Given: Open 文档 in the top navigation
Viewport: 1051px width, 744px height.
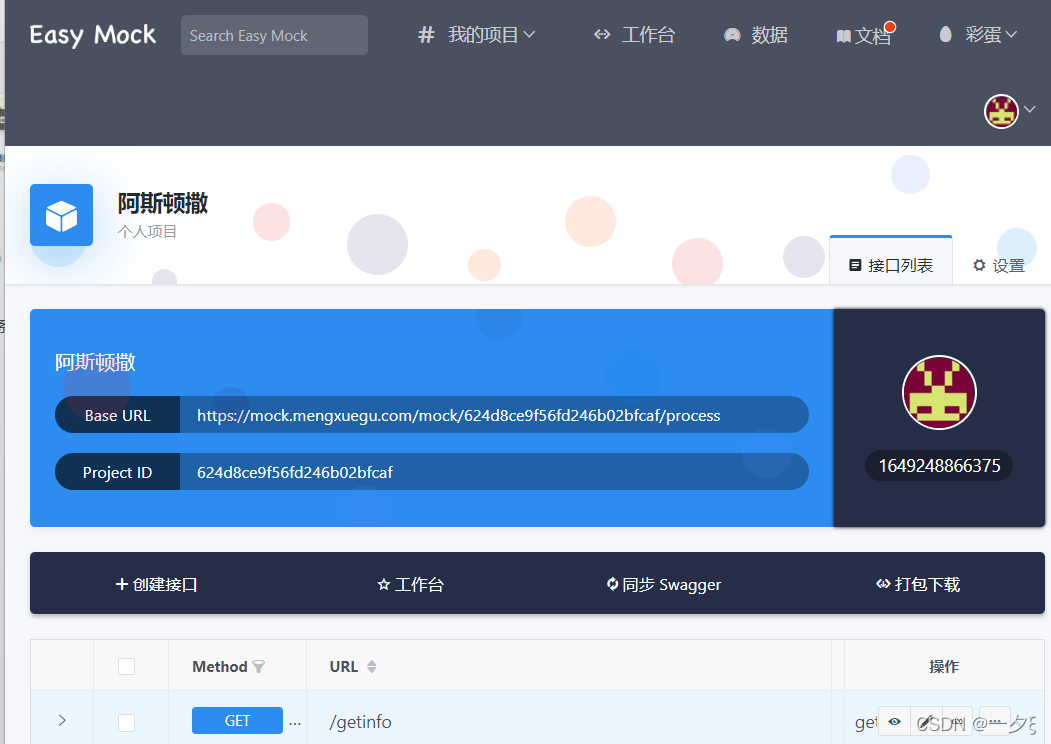Looking at the screenshot, I should click(x=863, y=36).
